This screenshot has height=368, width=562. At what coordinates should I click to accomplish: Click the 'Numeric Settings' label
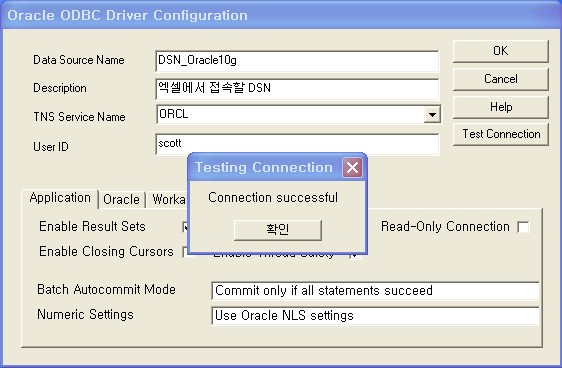[85, 314]
